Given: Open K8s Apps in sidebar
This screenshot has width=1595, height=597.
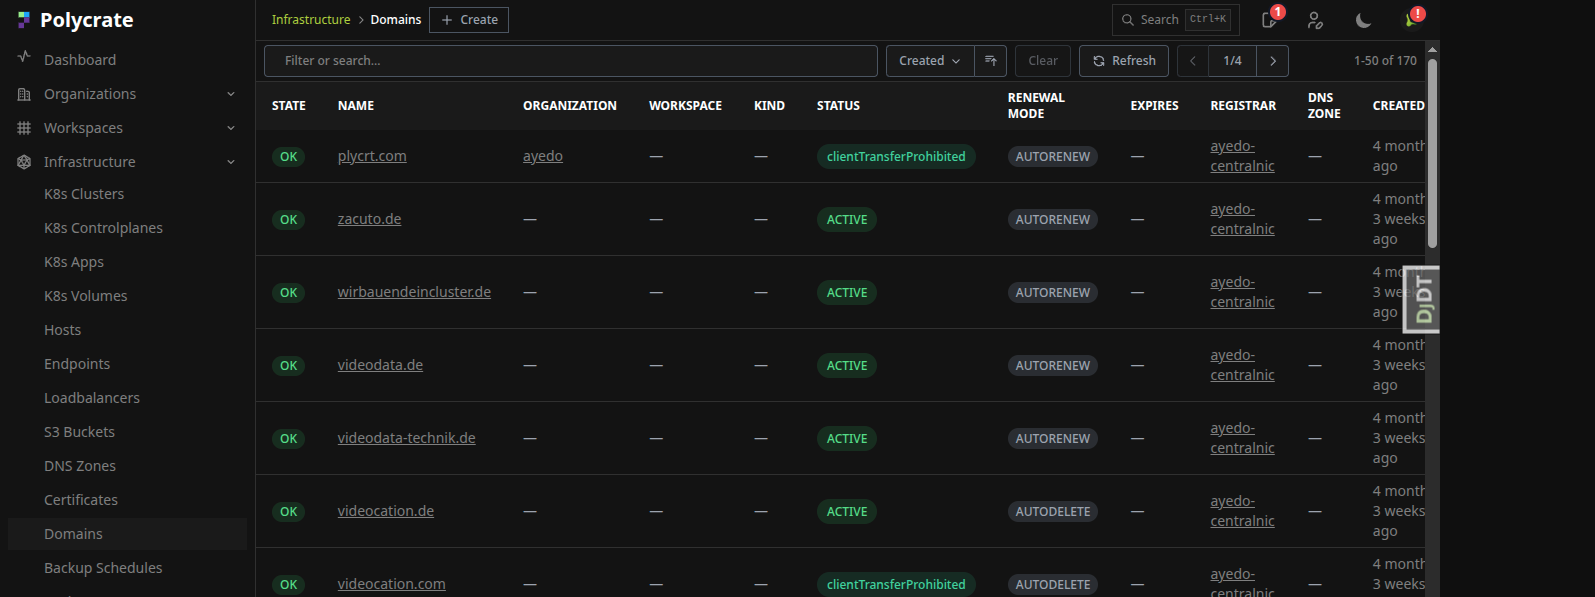Looking at the screenshot, I should (x=74, y=262).
